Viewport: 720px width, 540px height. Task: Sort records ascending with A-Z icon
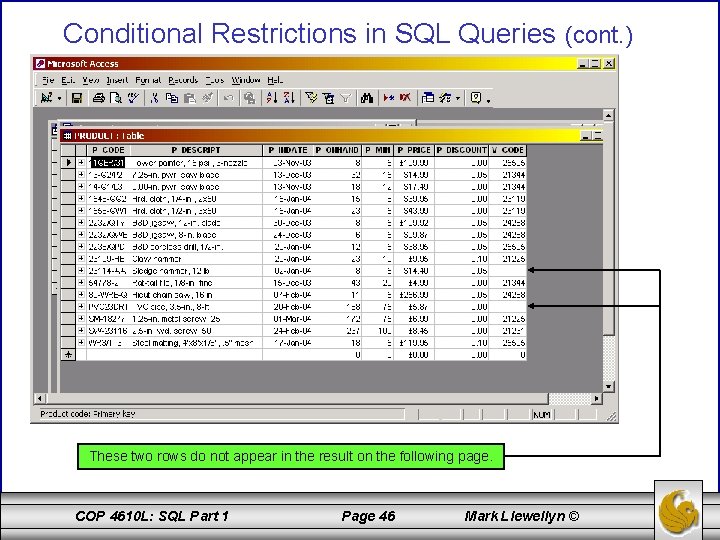(x=272, y=98)
